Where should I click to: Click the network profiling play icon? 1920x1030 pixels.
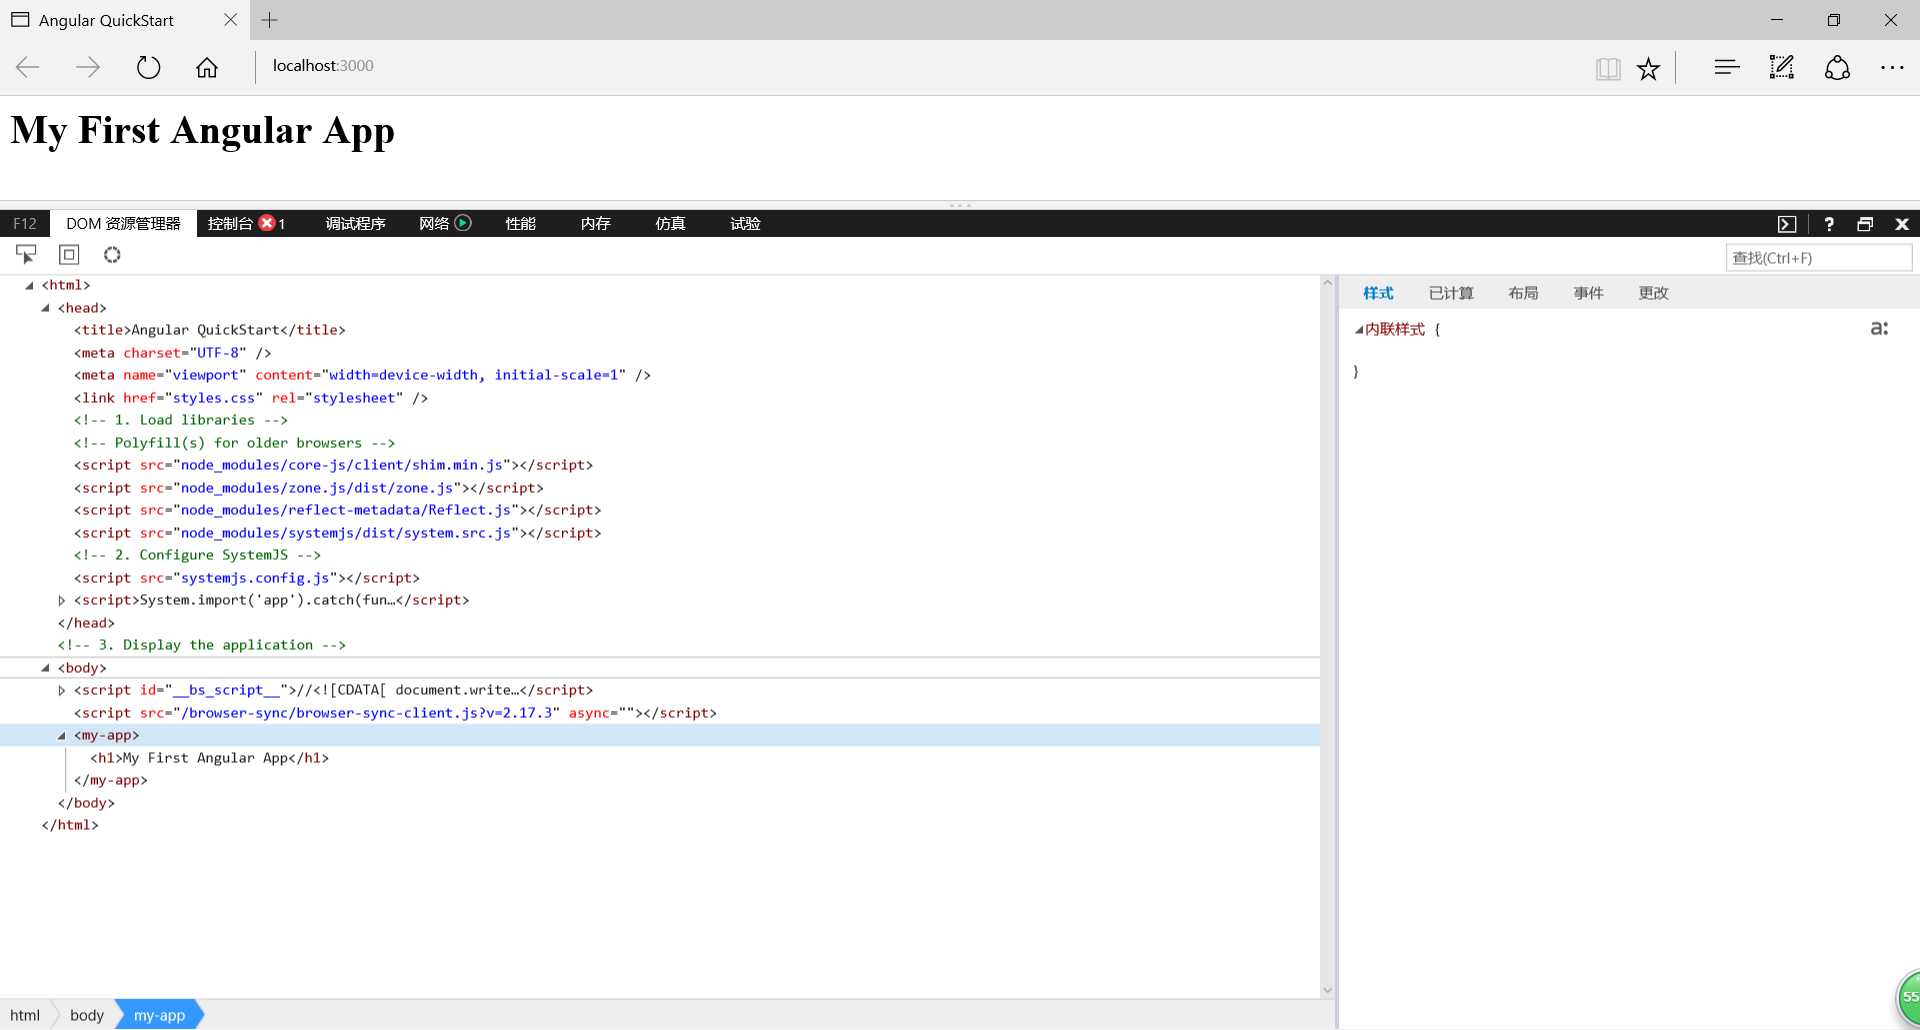[463, 223]
